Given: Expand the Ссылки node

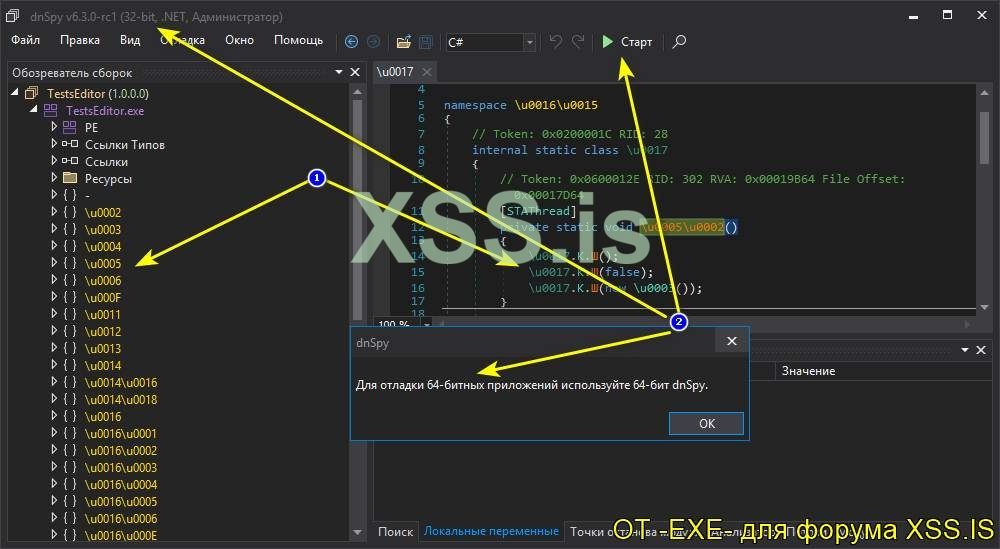Looking at the screenshot, I should 54,161.
